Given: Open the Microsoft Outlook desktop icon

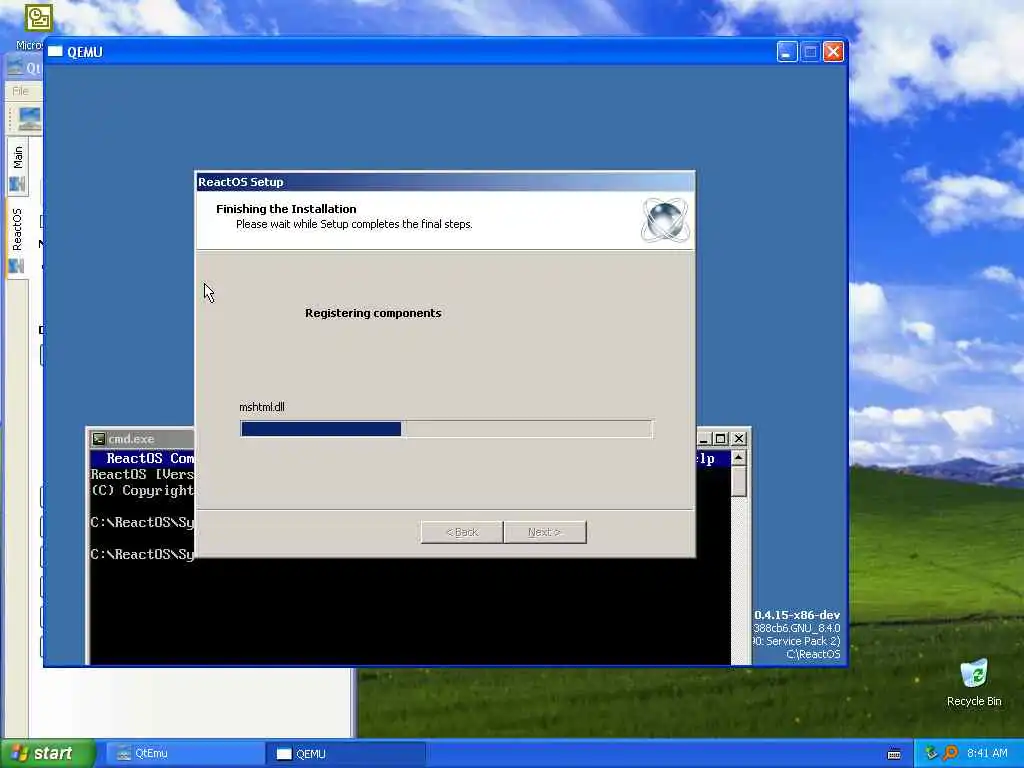Looking at the screenshot, I should [x=39, y=18].
